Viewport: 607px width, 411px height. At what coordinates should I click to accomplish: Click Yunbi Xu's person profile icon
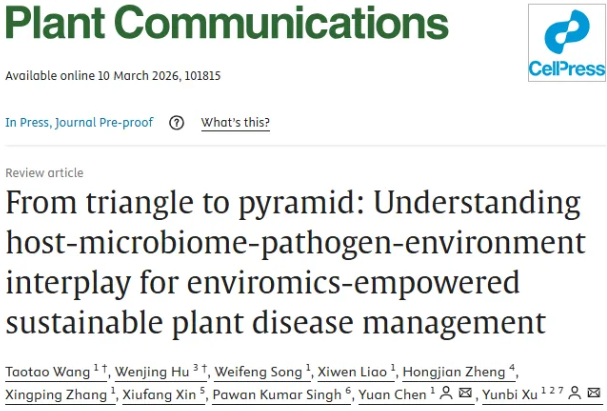pyautogui.click(x=576, y=395)
